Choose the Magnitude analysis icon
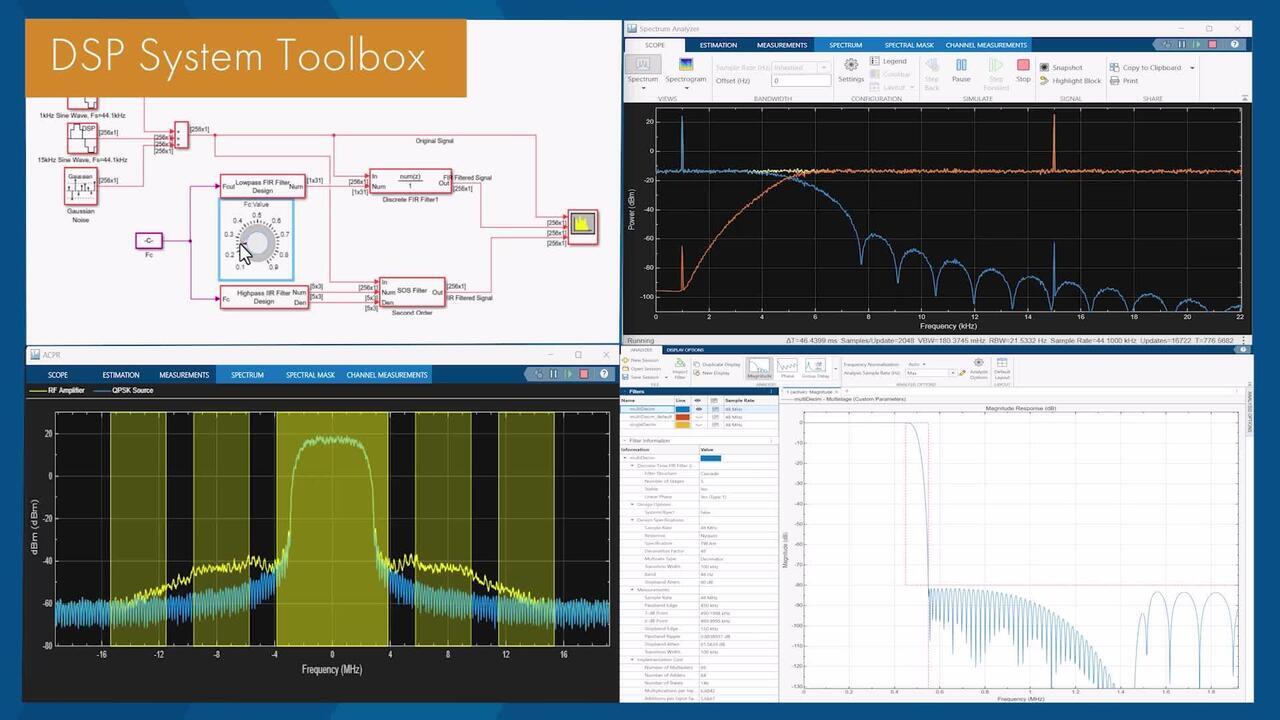This screenshot has height=720, width=1280. click(759, 368)
